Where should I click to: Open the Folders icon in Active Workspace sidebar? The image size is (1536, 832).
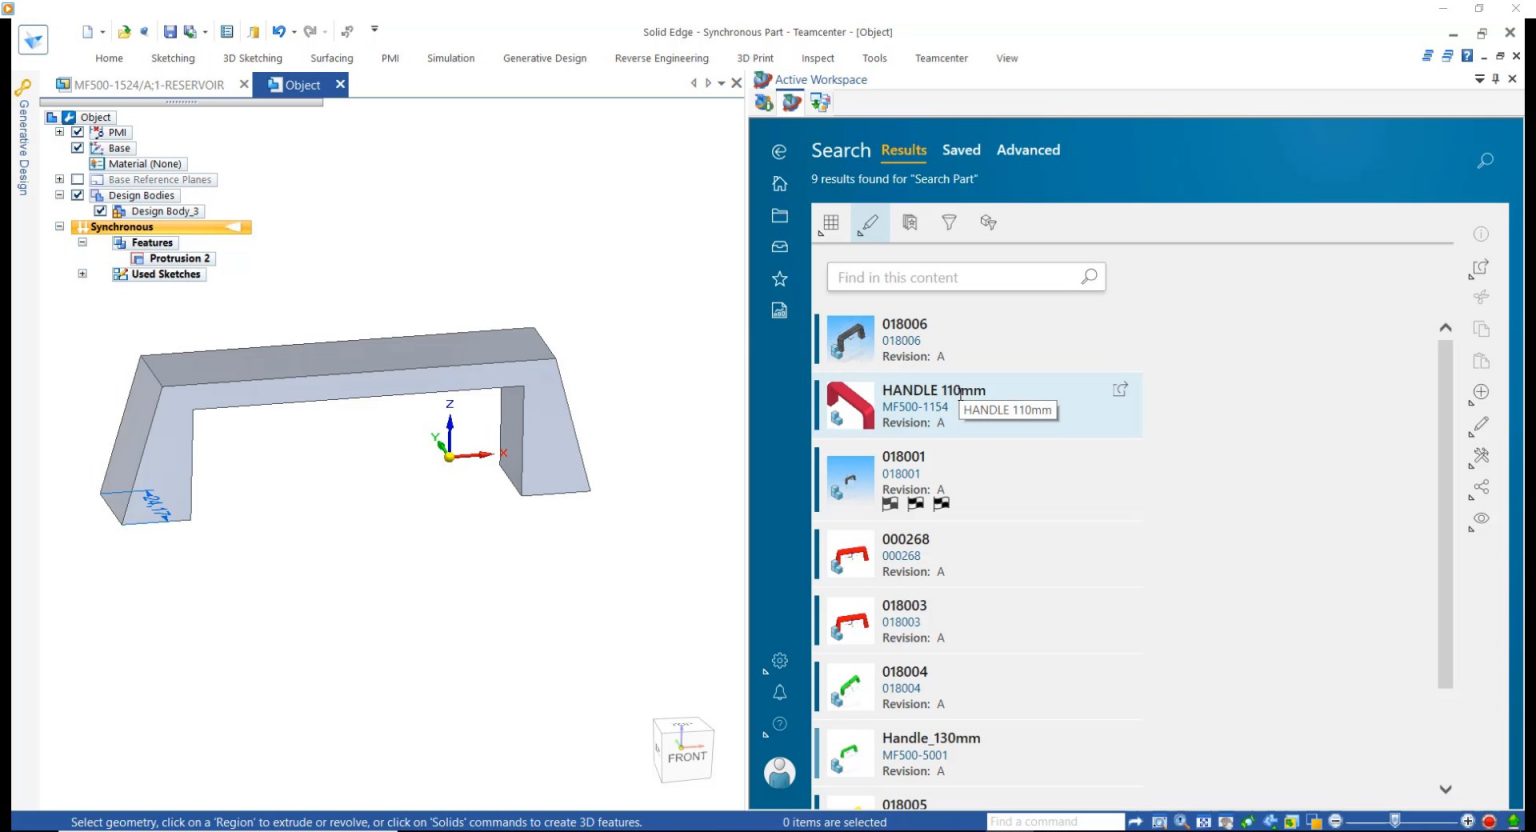(780, 216)
